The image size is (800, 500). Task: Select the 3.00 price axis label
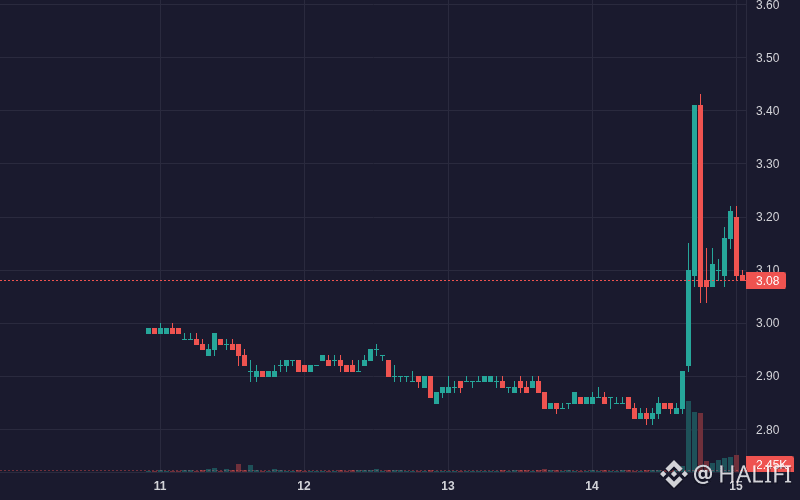coord(767,323)
